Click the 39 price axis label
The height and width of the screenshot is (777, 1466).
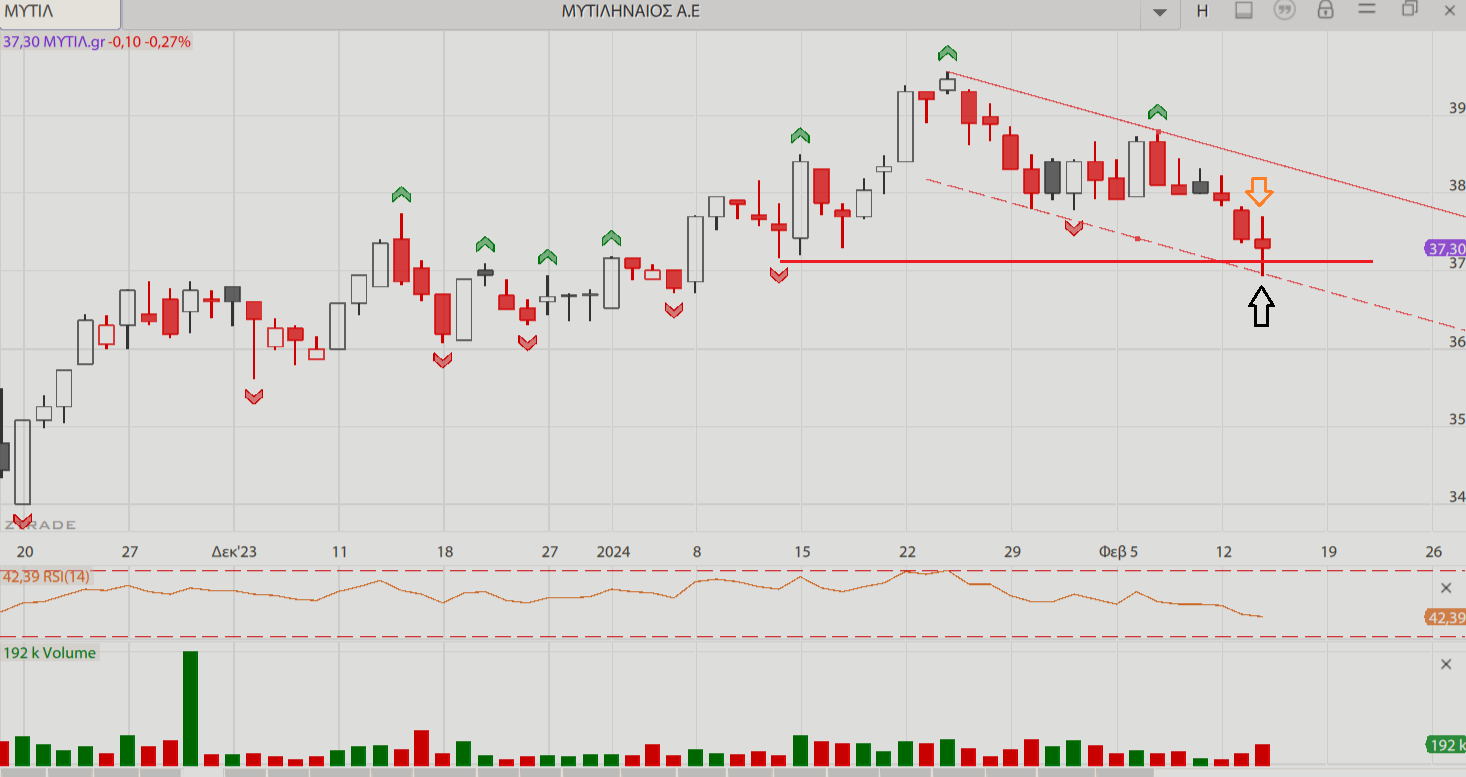point(1456,108)
